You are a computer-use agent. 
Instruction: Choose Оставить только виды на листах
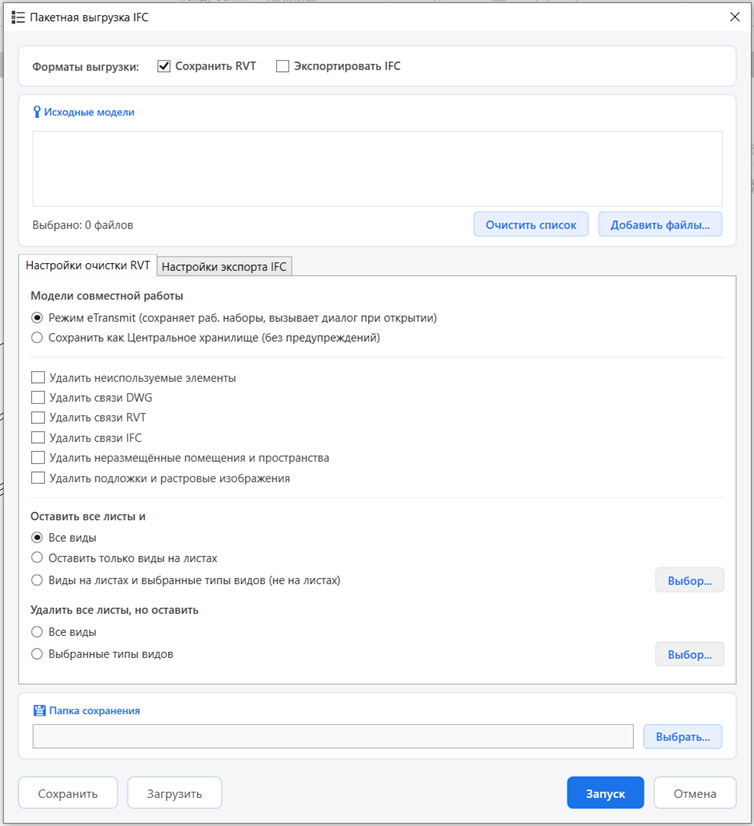pyautogui.click(x=37, y=558)
